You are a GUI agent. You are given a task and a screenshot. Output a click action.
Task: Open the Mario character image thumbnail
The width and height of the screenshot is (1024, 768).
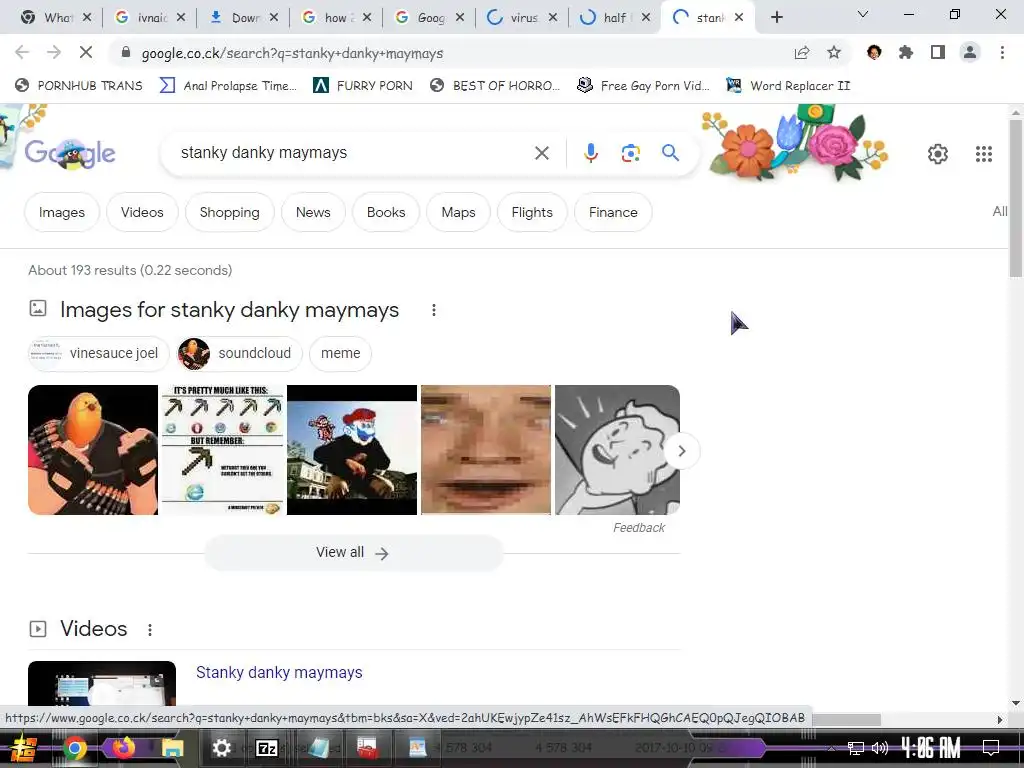click(352, 450)
